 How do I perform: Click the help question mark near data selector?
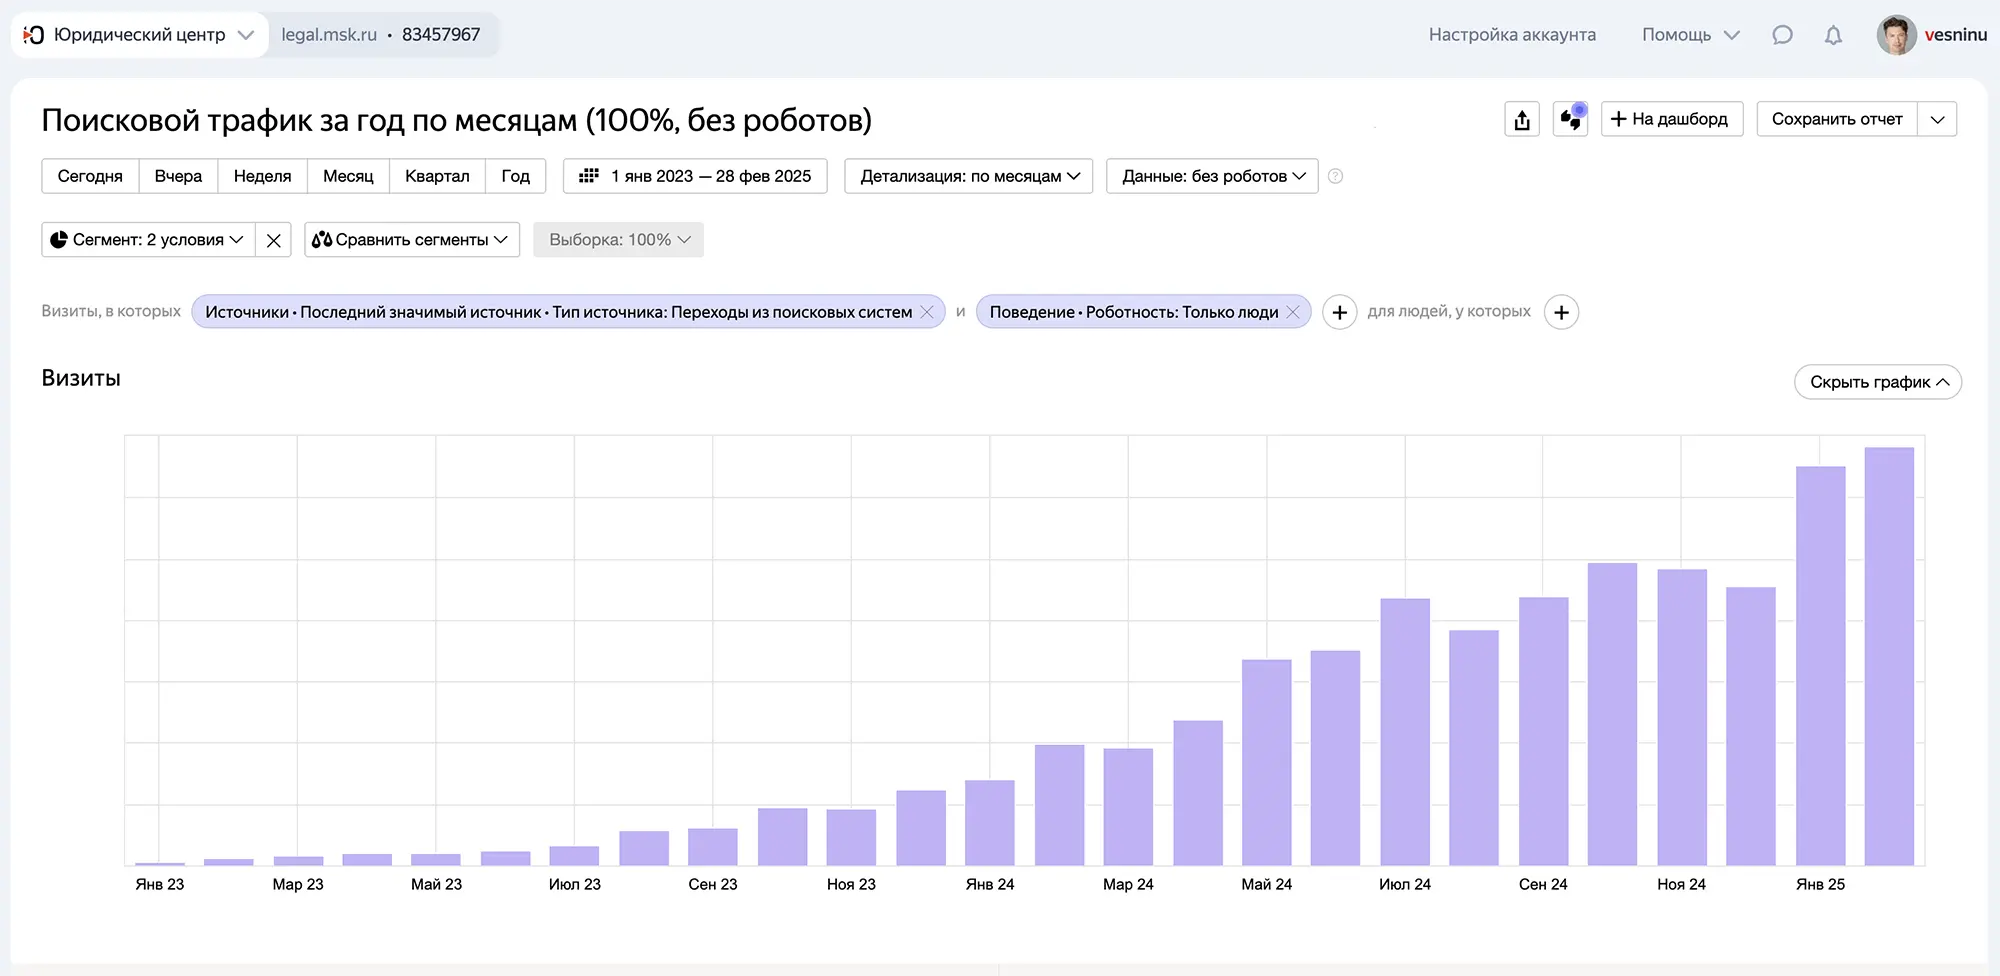[x=1335, y=176]
